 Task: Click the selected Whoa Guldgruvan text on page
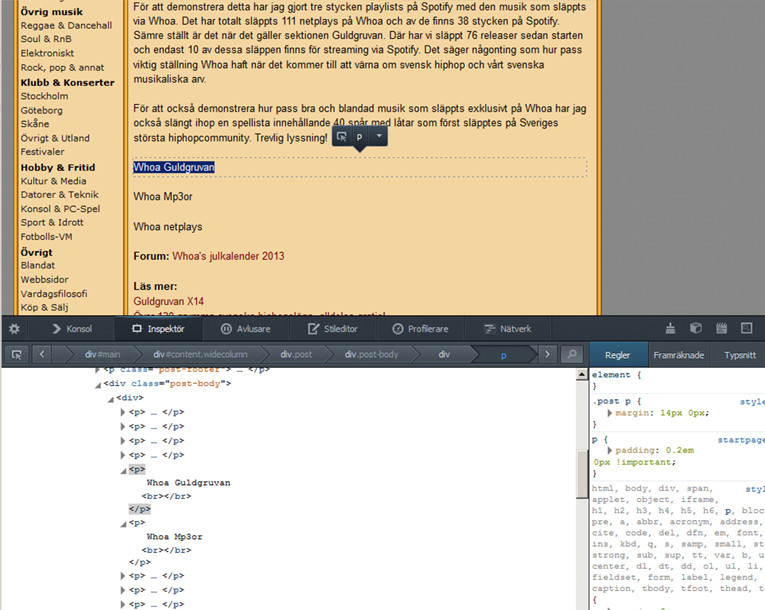click(x=174, y=167)
